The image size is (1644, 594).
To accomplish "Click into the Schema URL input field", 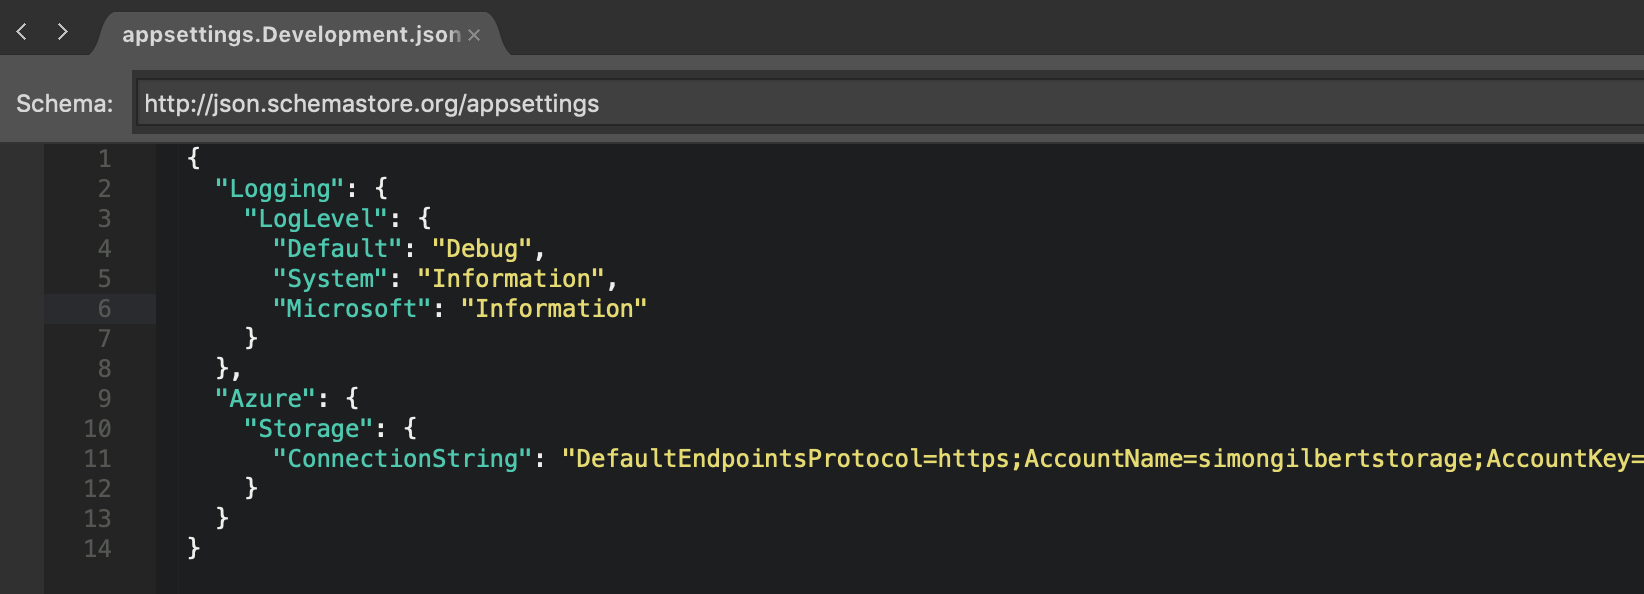I will pos(889,103).
